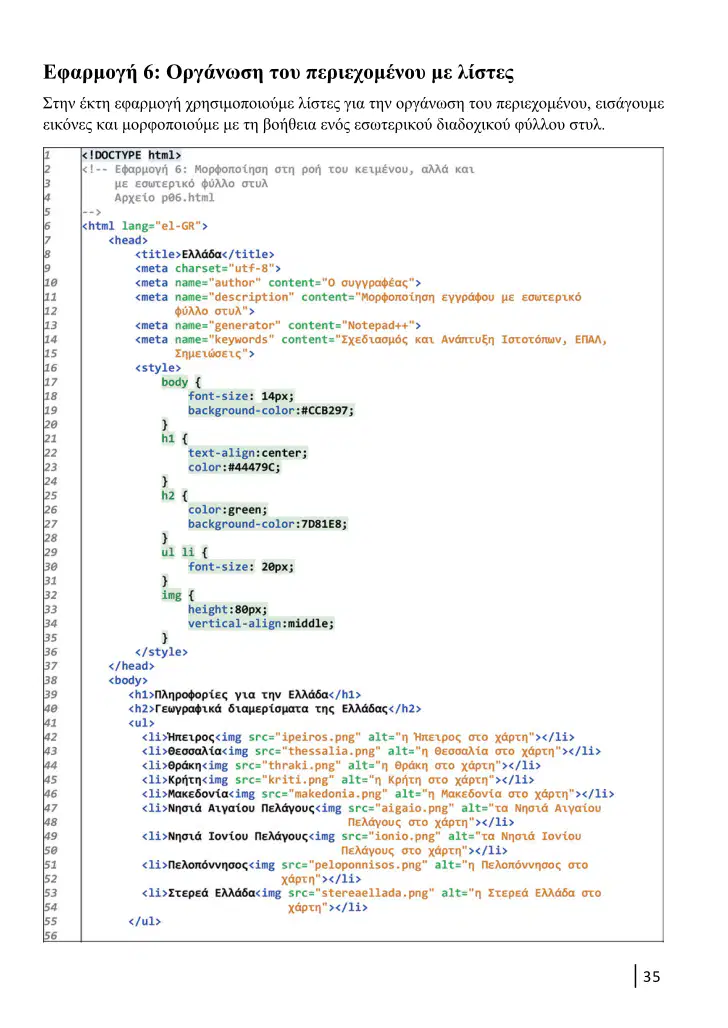Image resolution: width=728 pixels, height=1028 pixels.
Task: Click the meta name="keywords" line
Action: pos(371,340)
